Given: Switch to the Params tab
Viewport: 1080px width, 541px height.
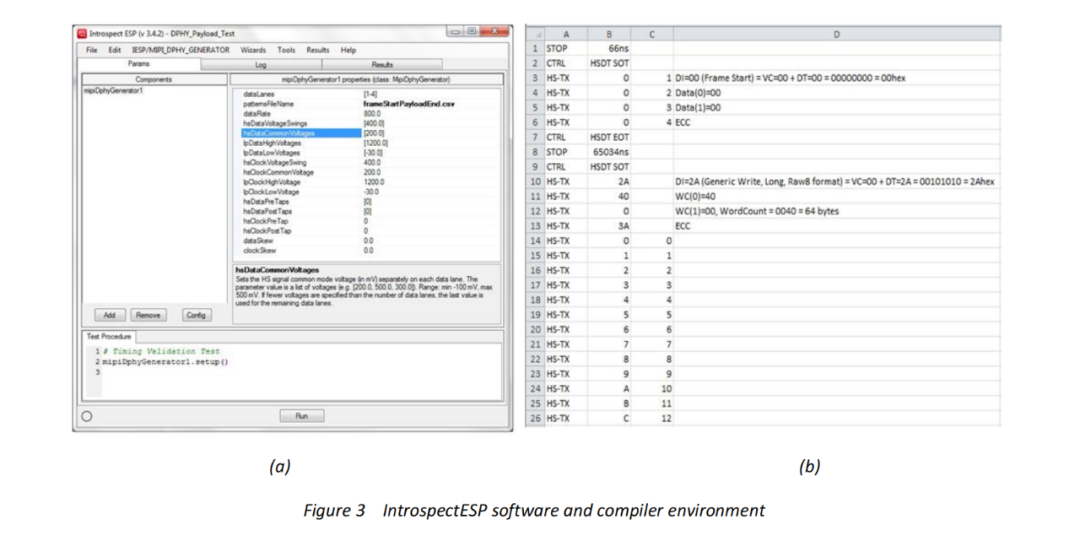Looking at the screenshot, I should tap(140, 63).
